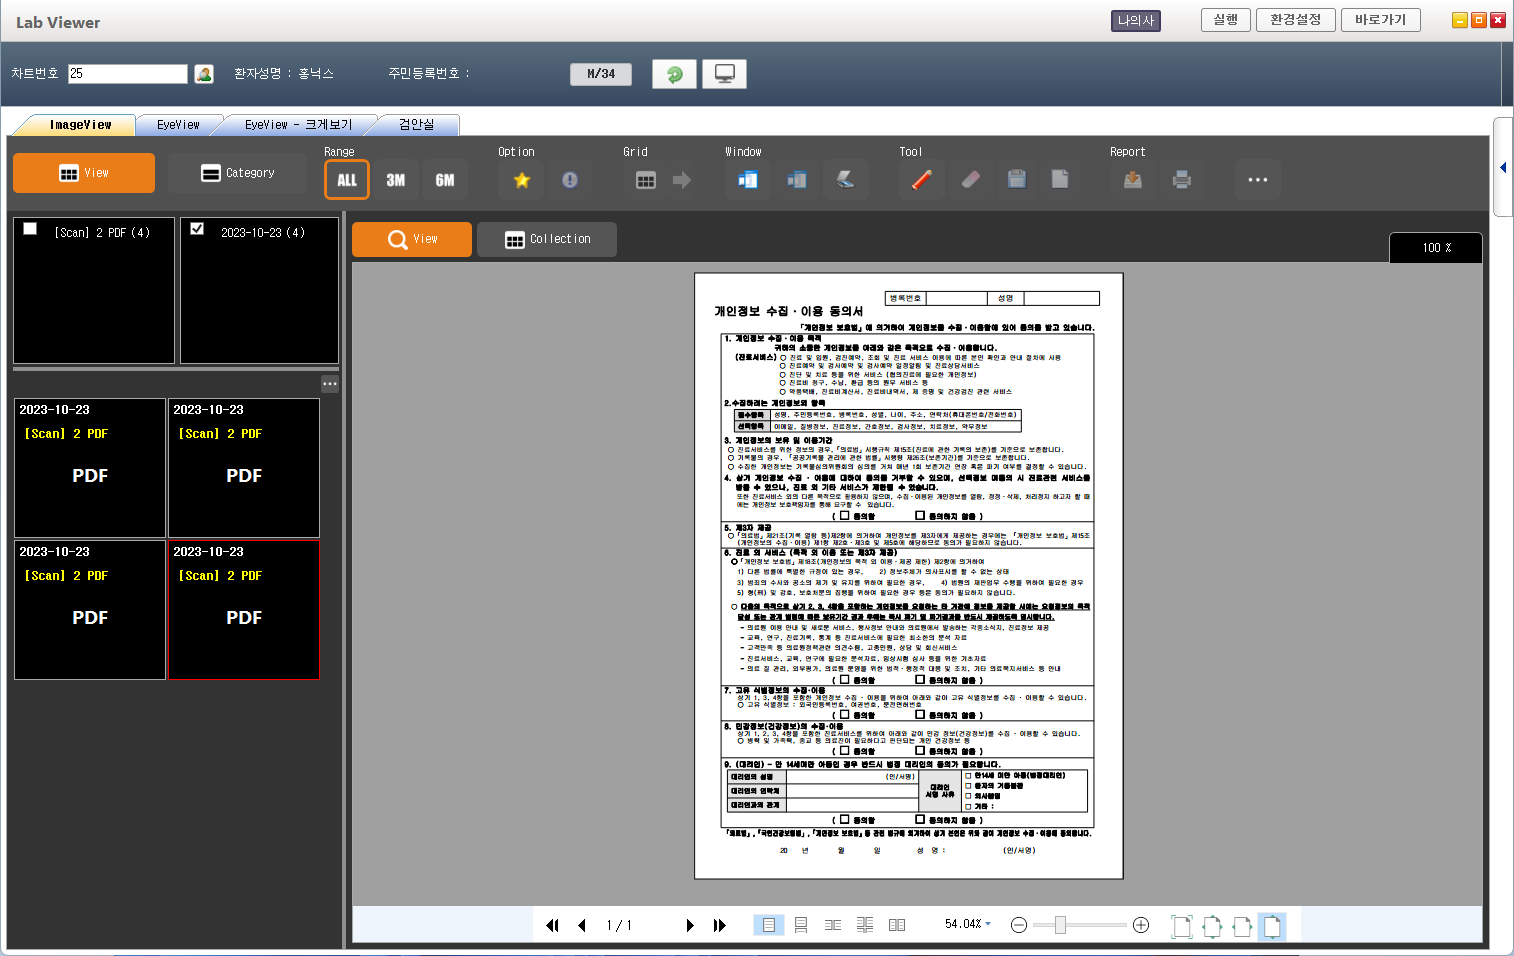Screen dimensions: 1514x956
Task: Expand the collapsed right side panel arrow
Action: (x=1502, y=168)
